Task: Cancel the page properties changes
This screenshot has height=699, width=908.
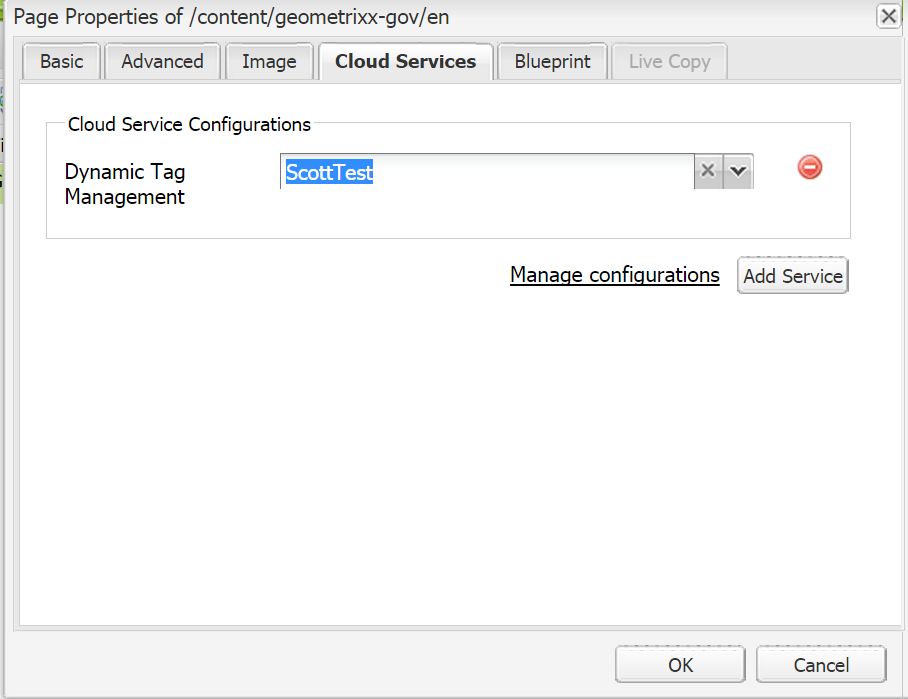Action: click(821, 665)
